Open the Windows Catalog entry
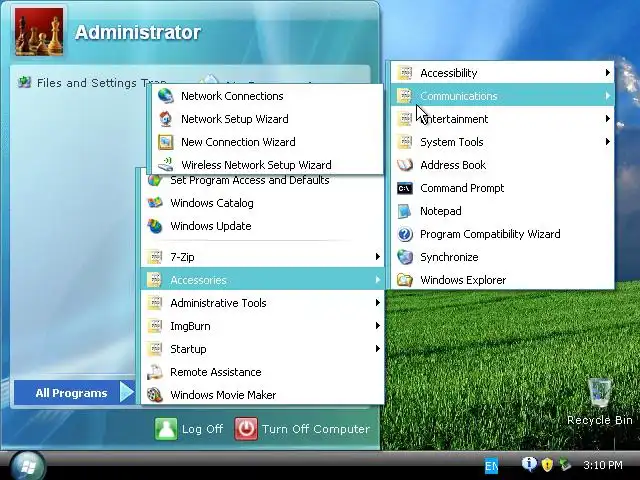640x480 pixels. 262,203
